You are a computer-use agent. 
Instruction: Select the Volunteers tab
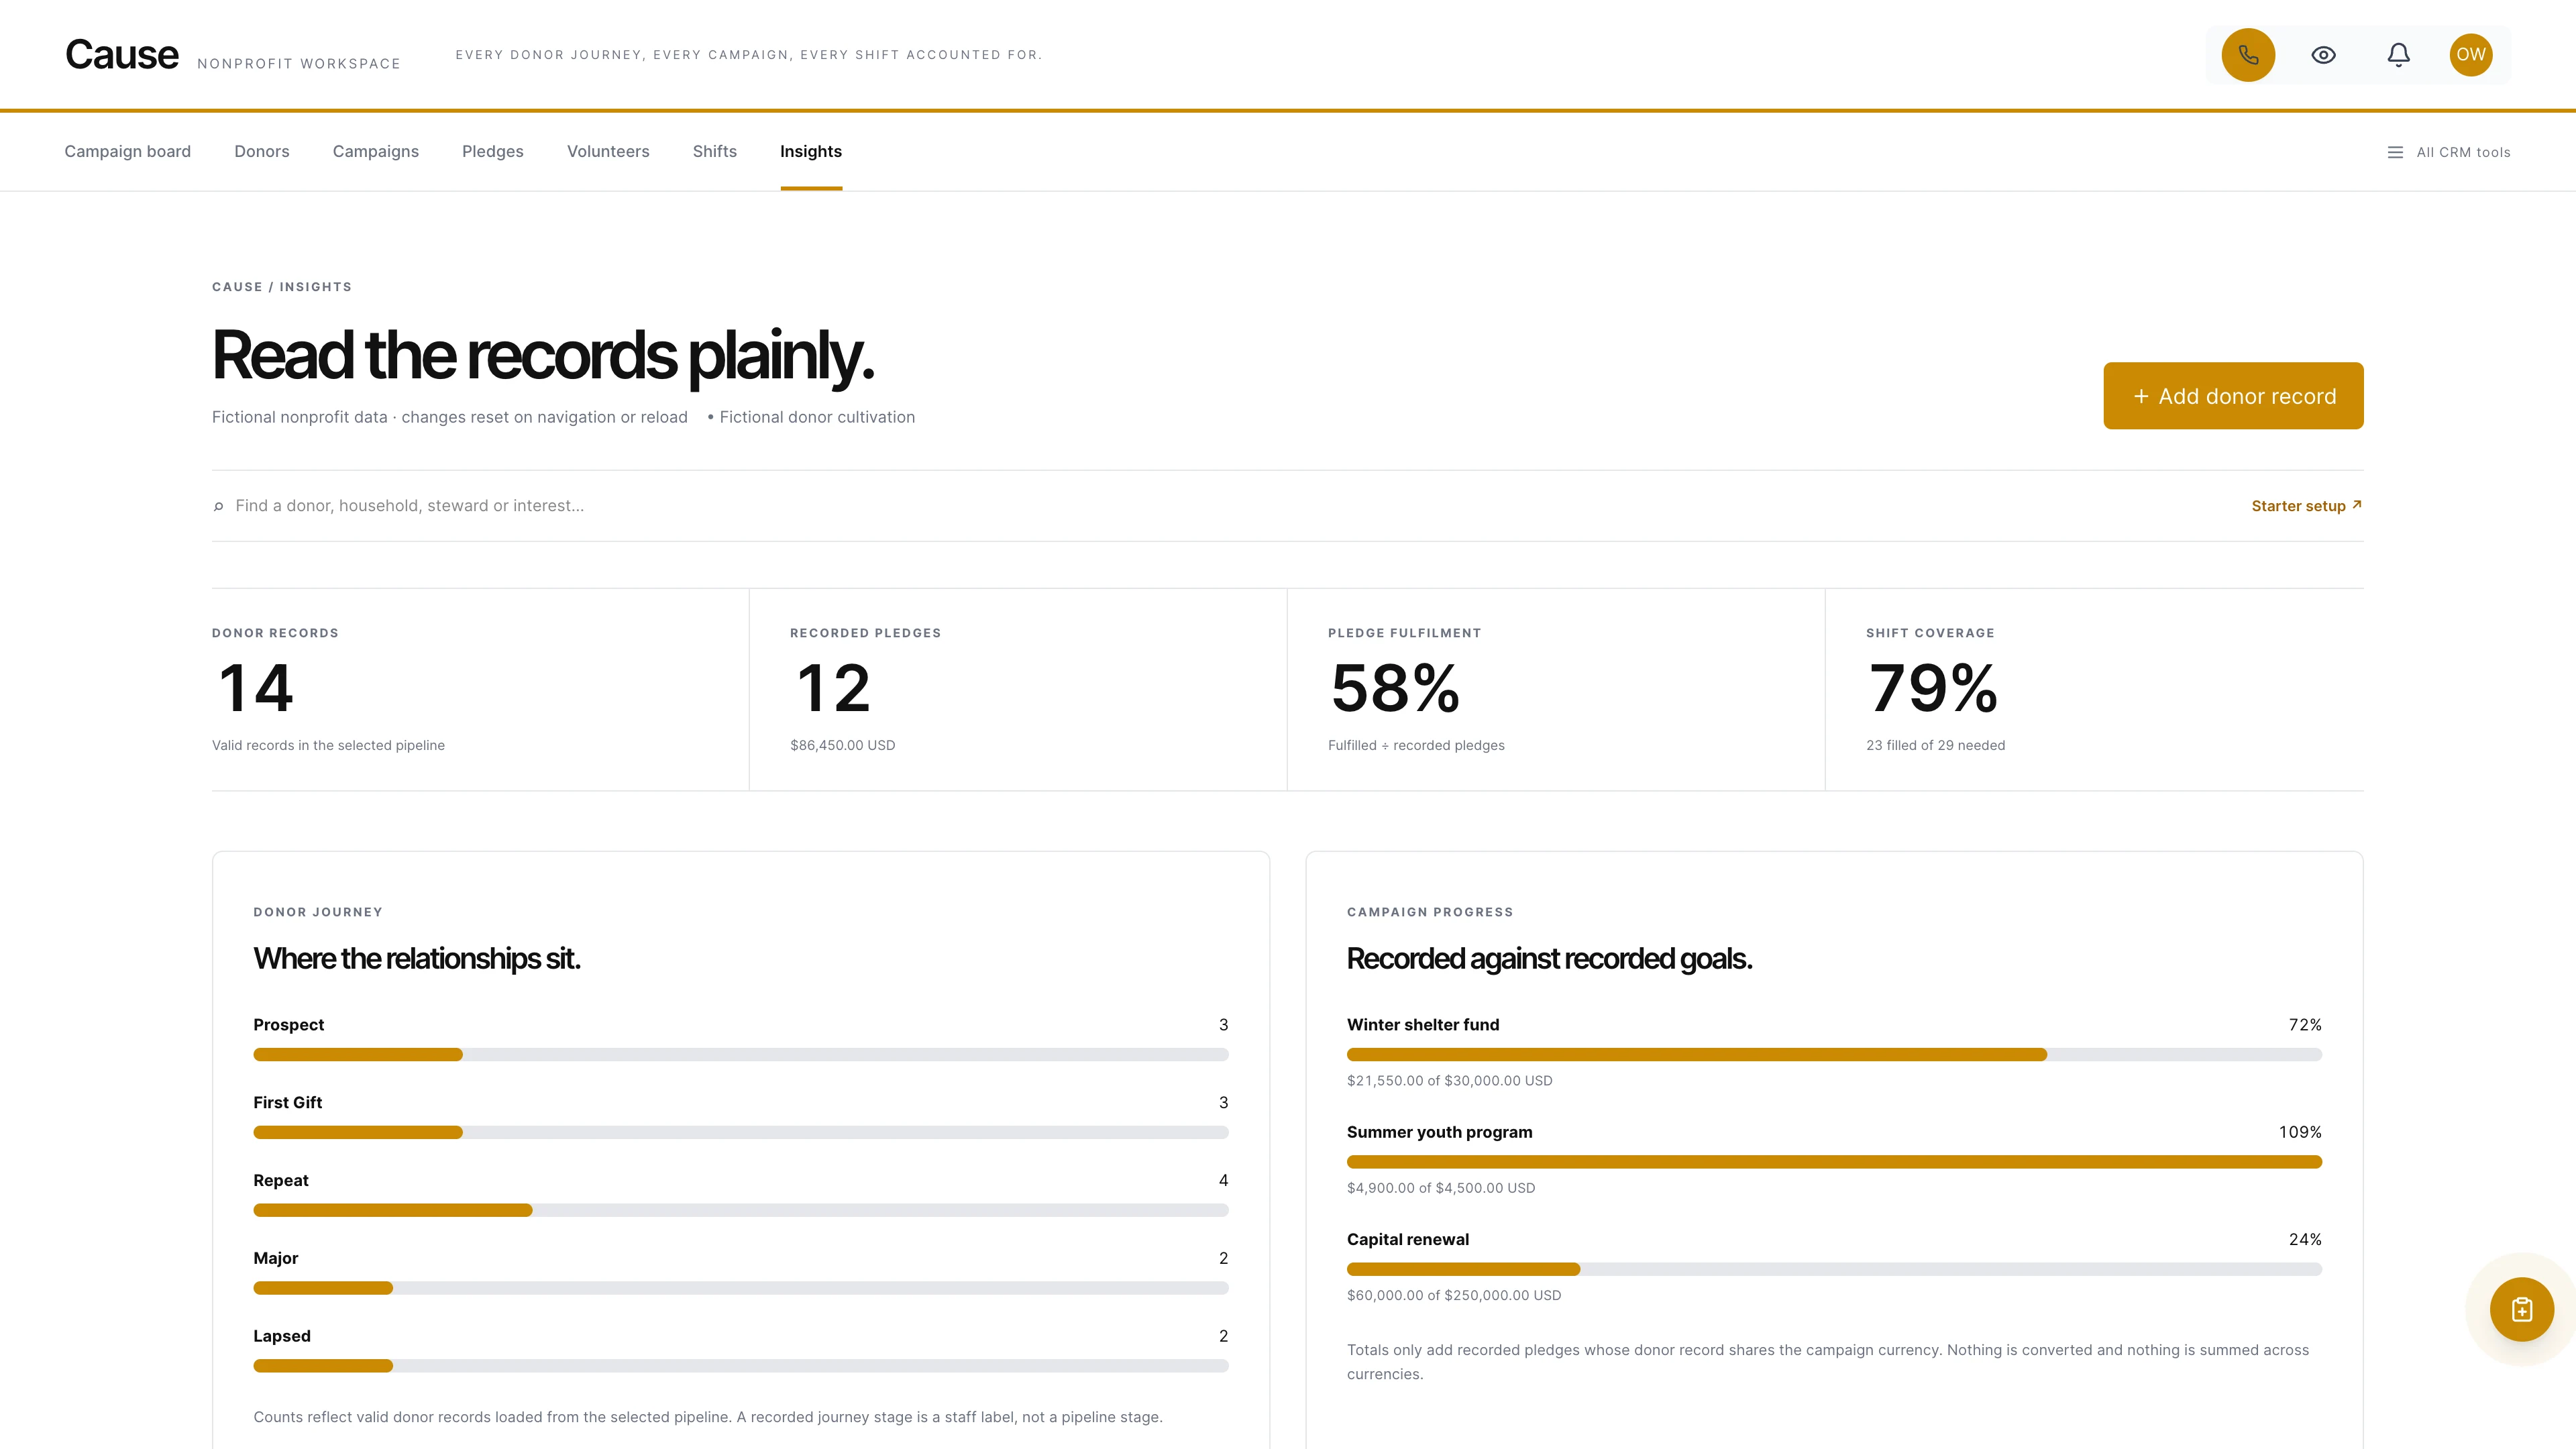(608, 152)
